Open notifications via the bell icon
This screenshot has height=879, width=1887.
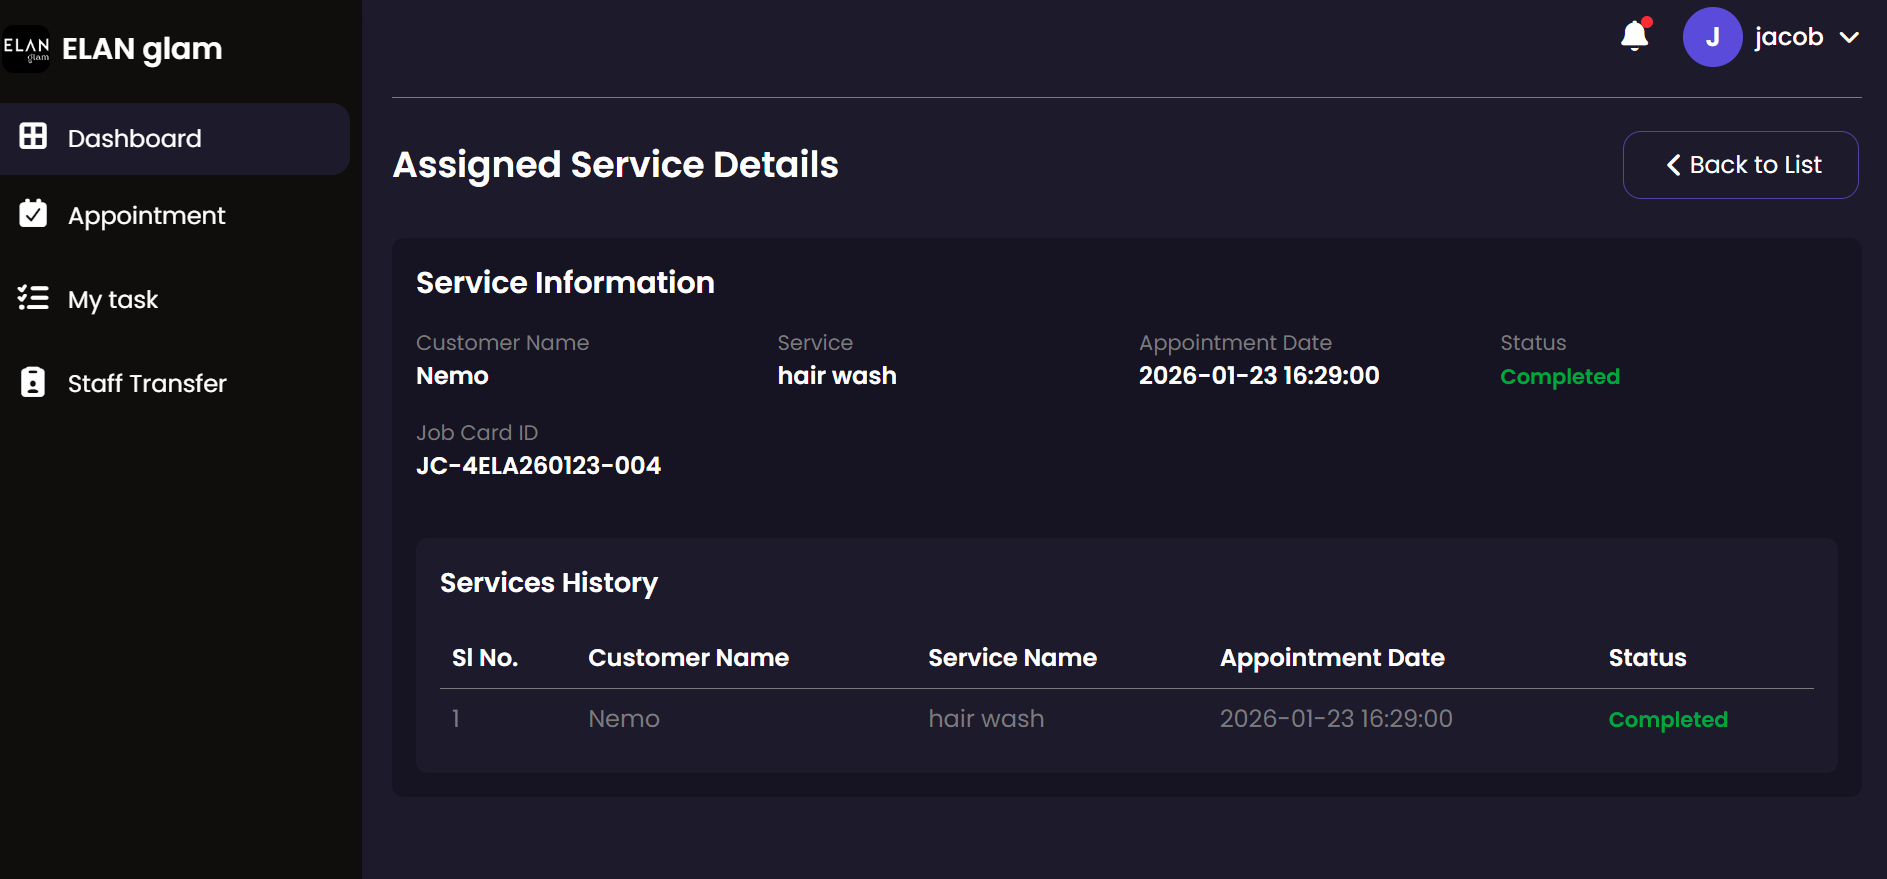[x=1634, y=36]
